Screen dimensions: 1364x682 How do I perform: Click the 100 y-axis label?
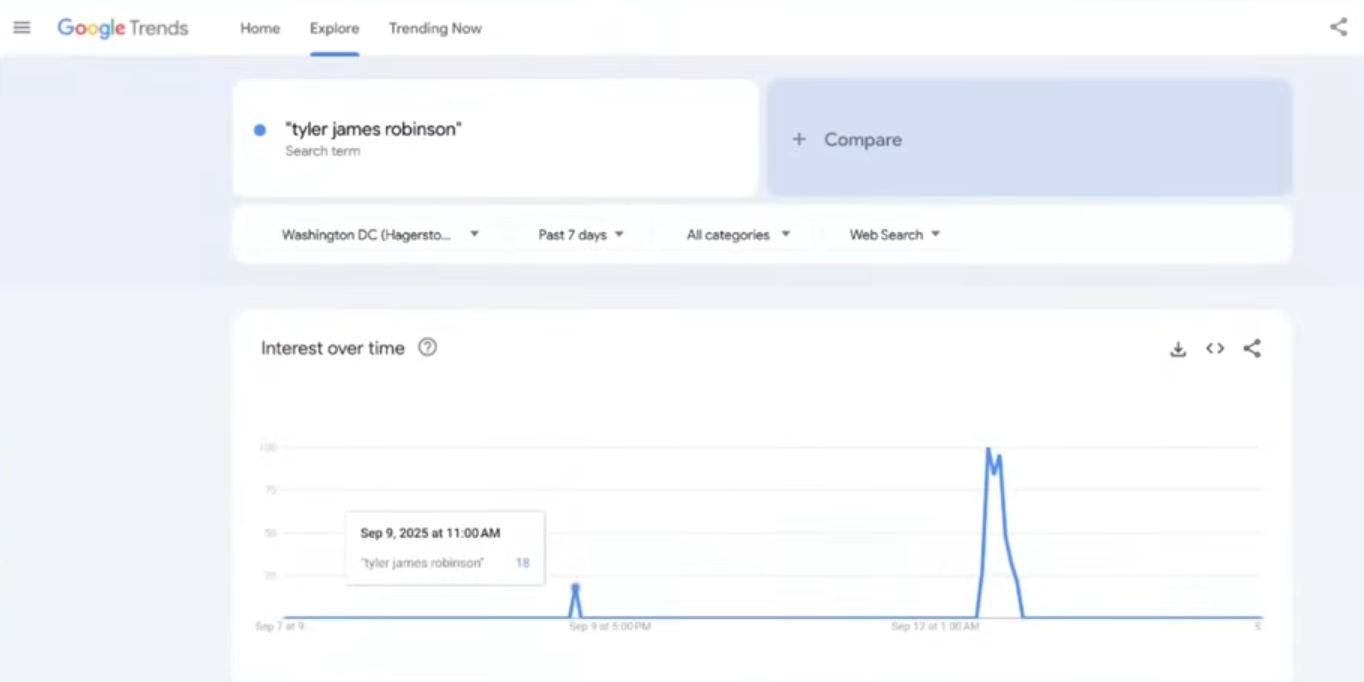click(269, 447)
